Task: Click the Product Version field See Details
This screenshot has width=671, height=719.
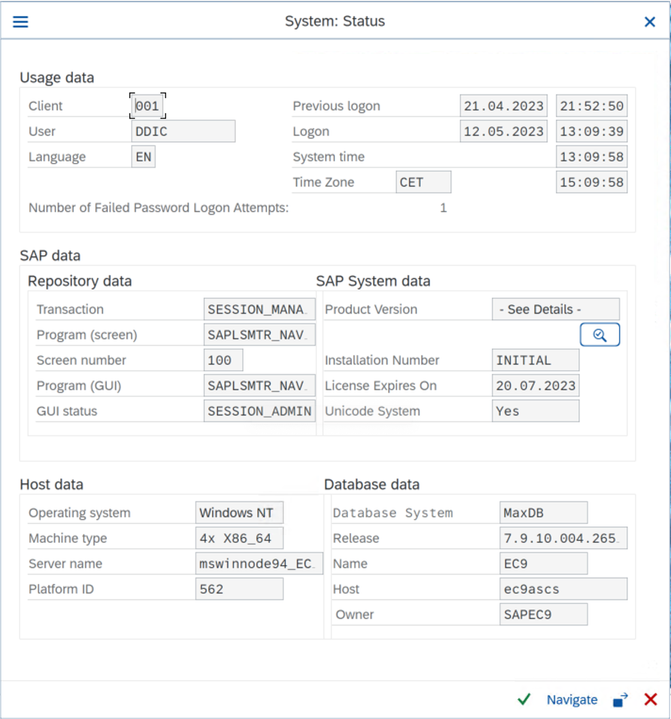Action: tap(555, 310)
